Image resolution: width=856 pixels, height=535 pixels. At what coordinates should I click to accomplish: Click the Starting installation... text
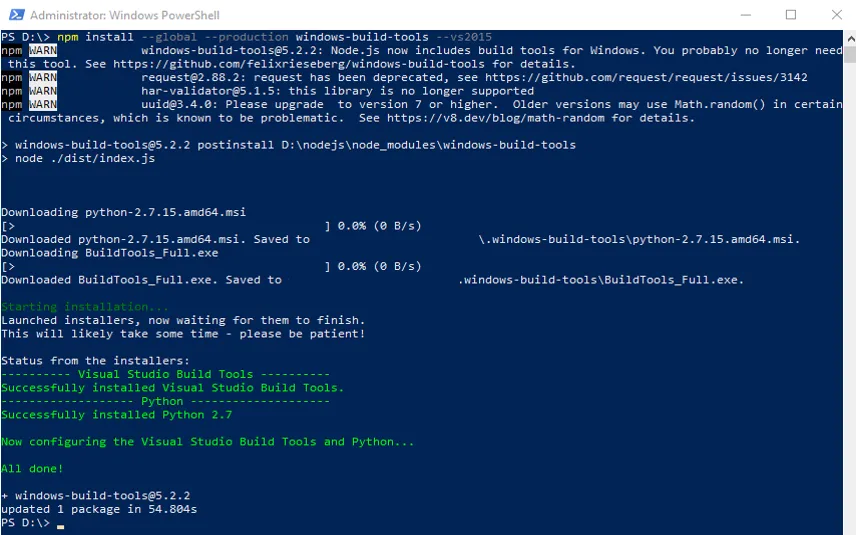point(85,307)
